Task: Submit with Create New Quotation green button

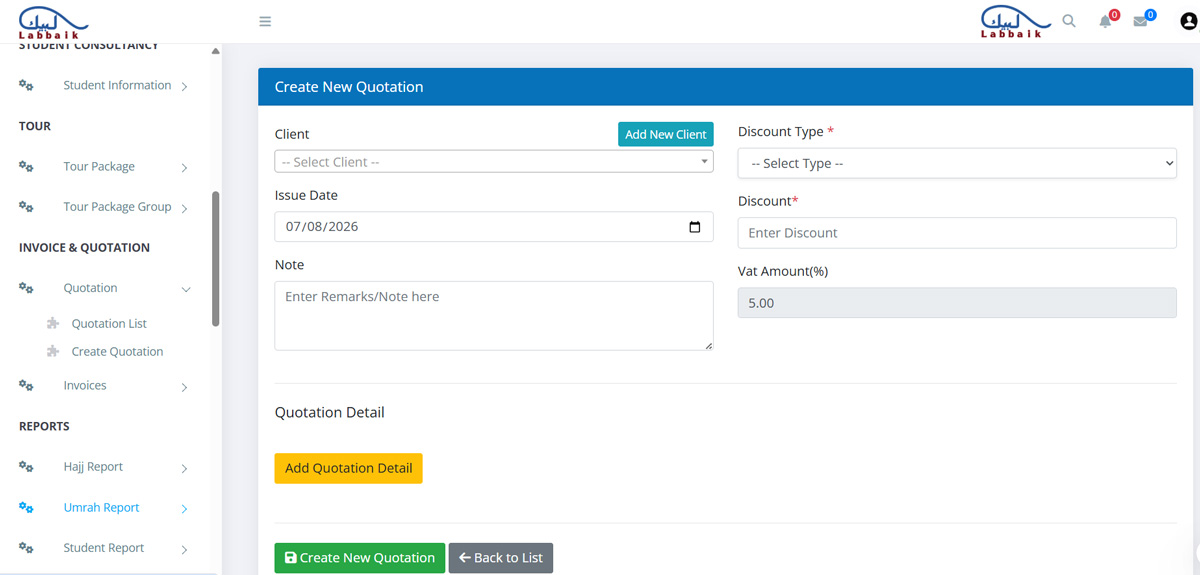Action: (x=360, y=558)
